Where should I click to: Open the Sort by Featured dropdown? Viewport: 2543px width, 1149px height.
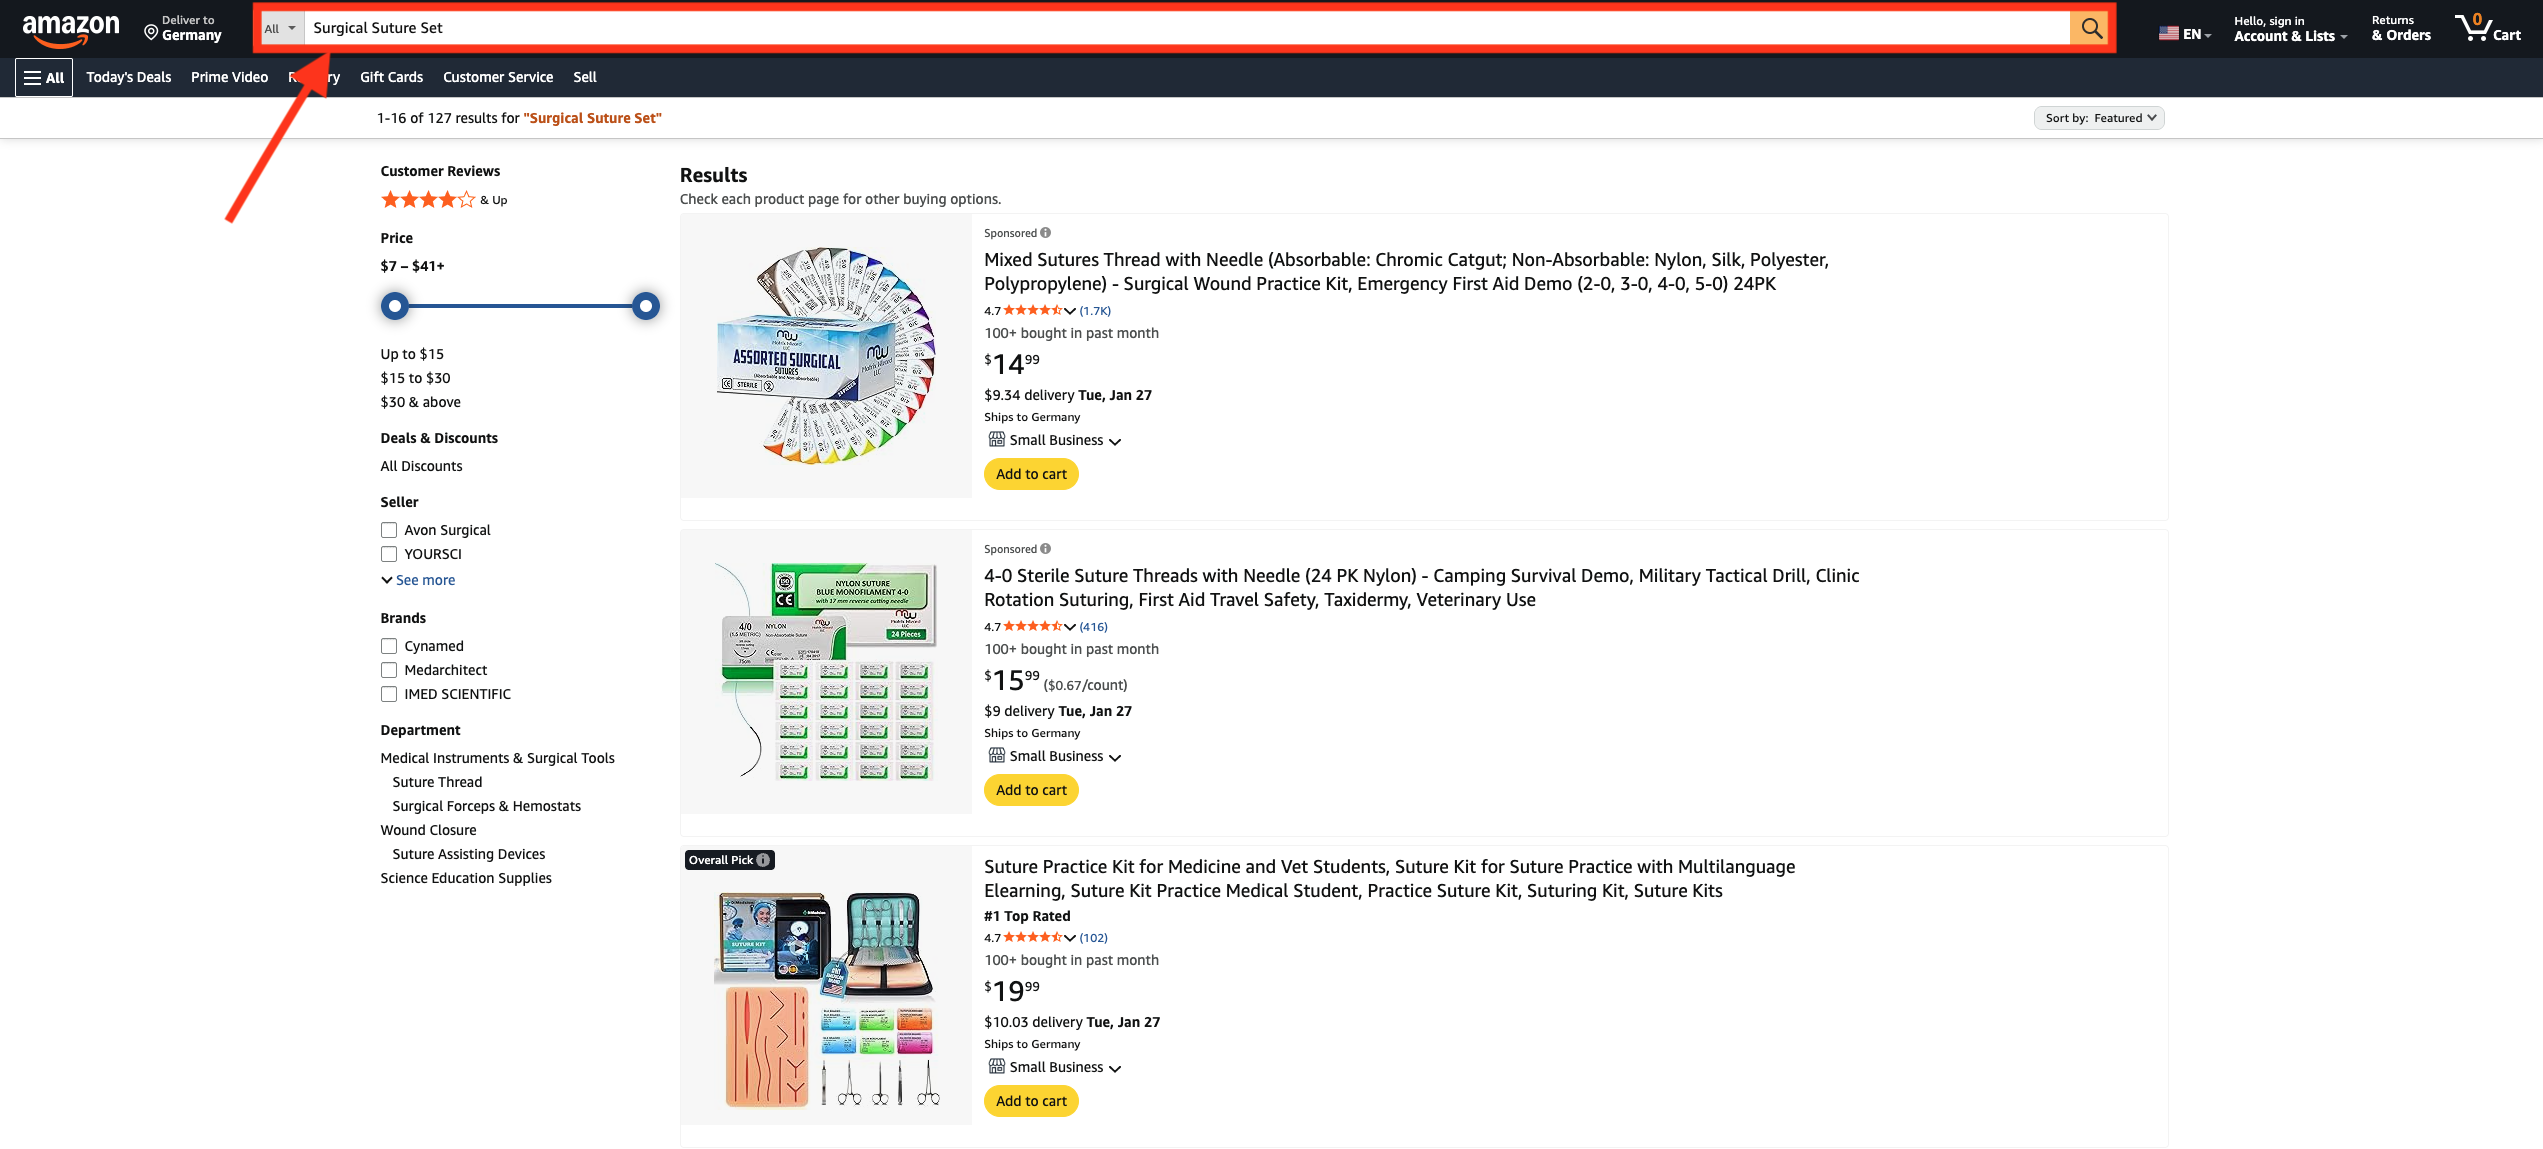(x=2098, y=118)
